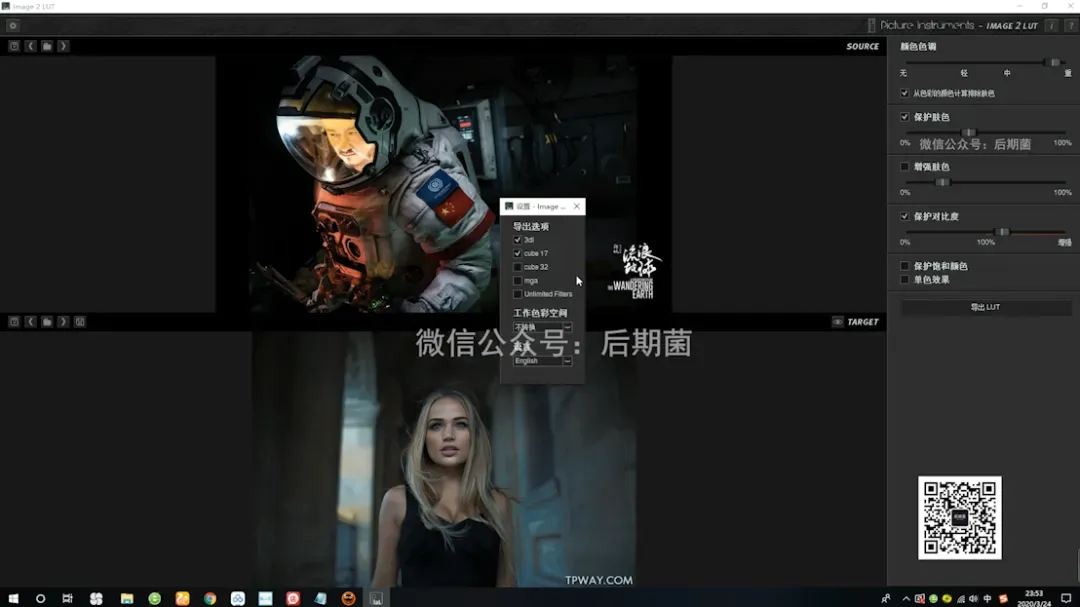Click the 导出 LUT export button
This screenshot has width=1080, height=607.
click(986, 307)
